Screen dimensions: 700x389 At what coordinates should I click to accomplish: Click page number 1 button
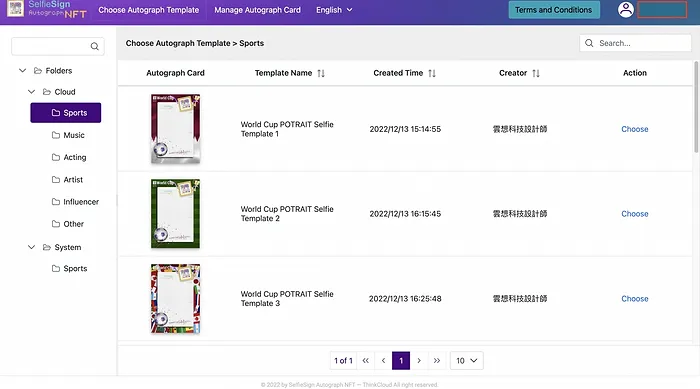(401, 360)
